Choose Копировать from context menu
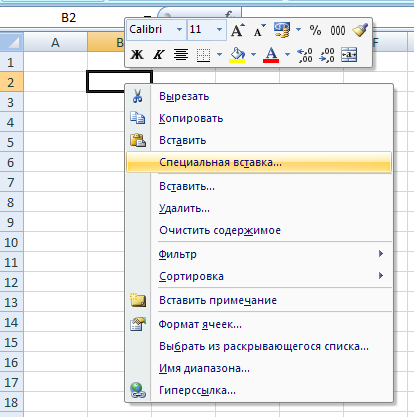Screen dimensions: 414x417 coord(259,118)
